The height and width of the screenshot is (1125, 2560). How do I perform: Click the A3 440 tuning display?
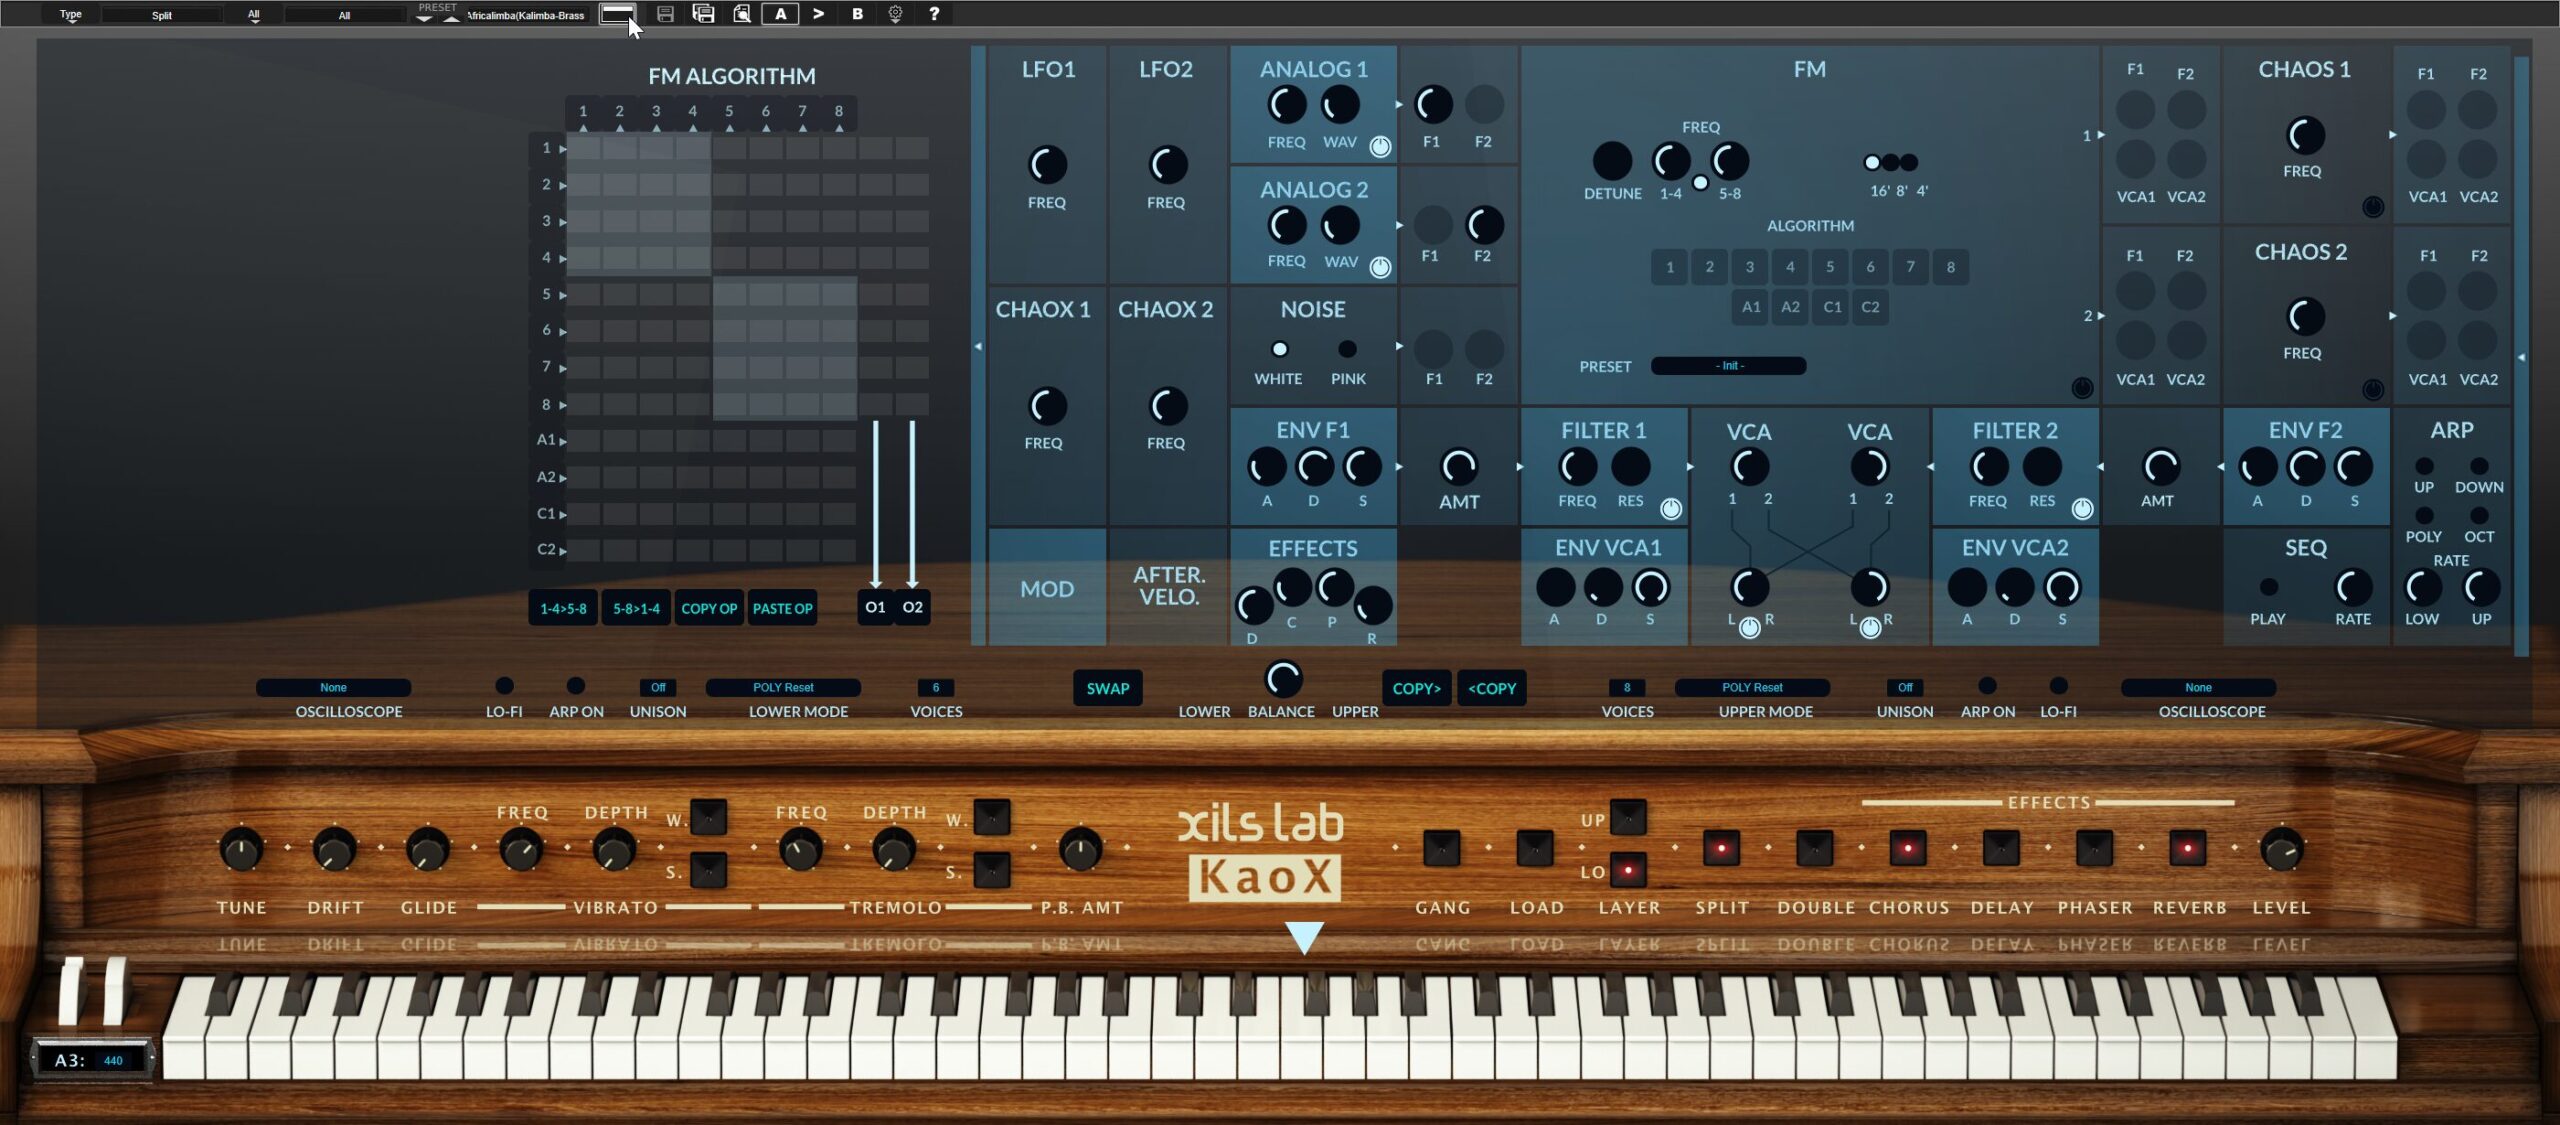click(92, 1060)
